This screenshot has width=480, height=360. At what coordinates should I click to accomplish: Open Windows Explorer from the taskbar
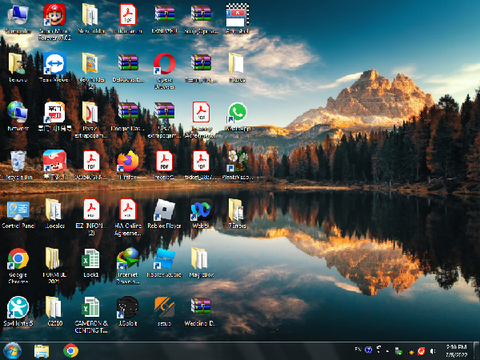click(x=42, y=351)
